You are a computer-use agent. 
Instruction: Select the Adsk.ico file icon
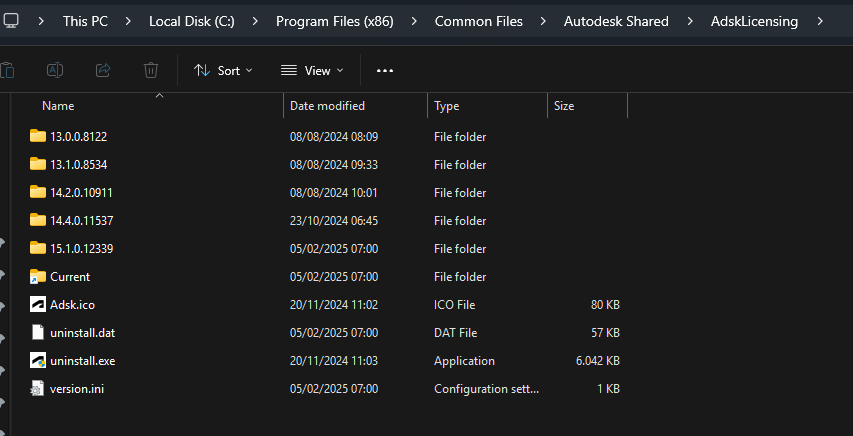tap(38, 304)
